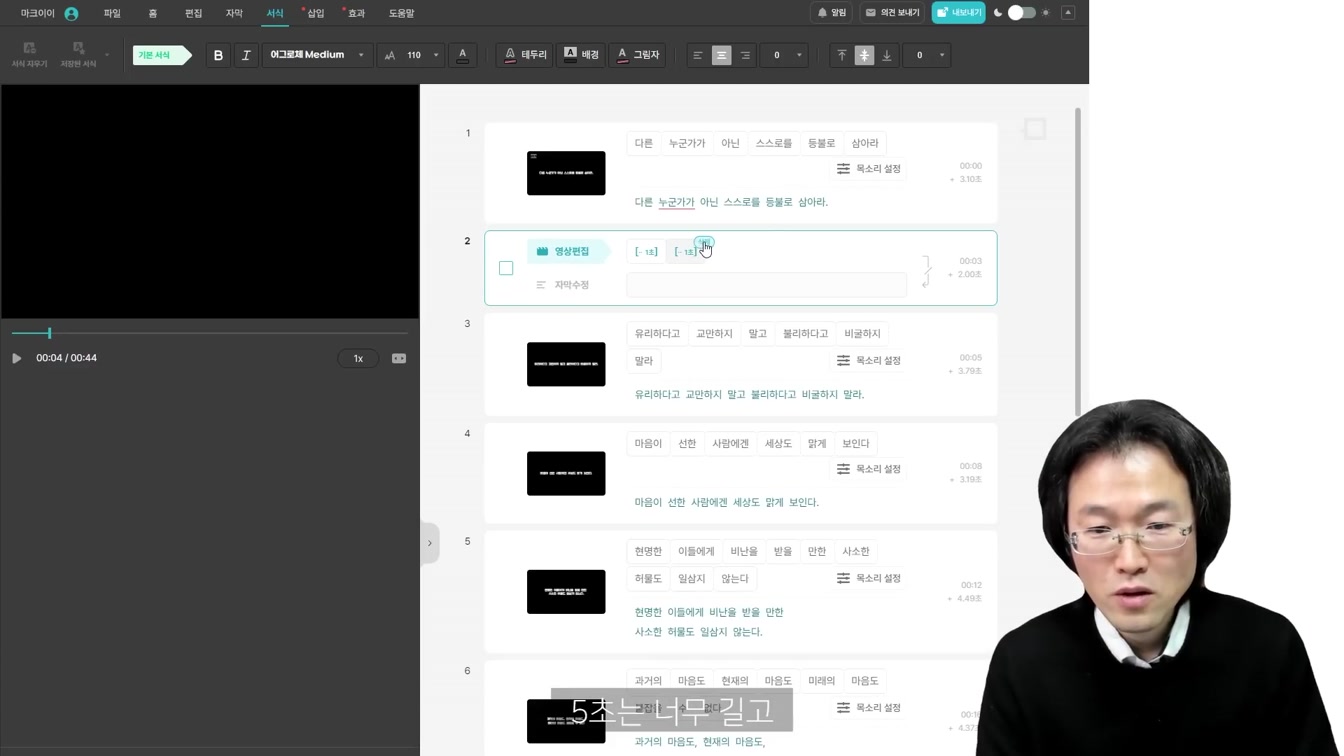Set vertical position to middle

864,55
